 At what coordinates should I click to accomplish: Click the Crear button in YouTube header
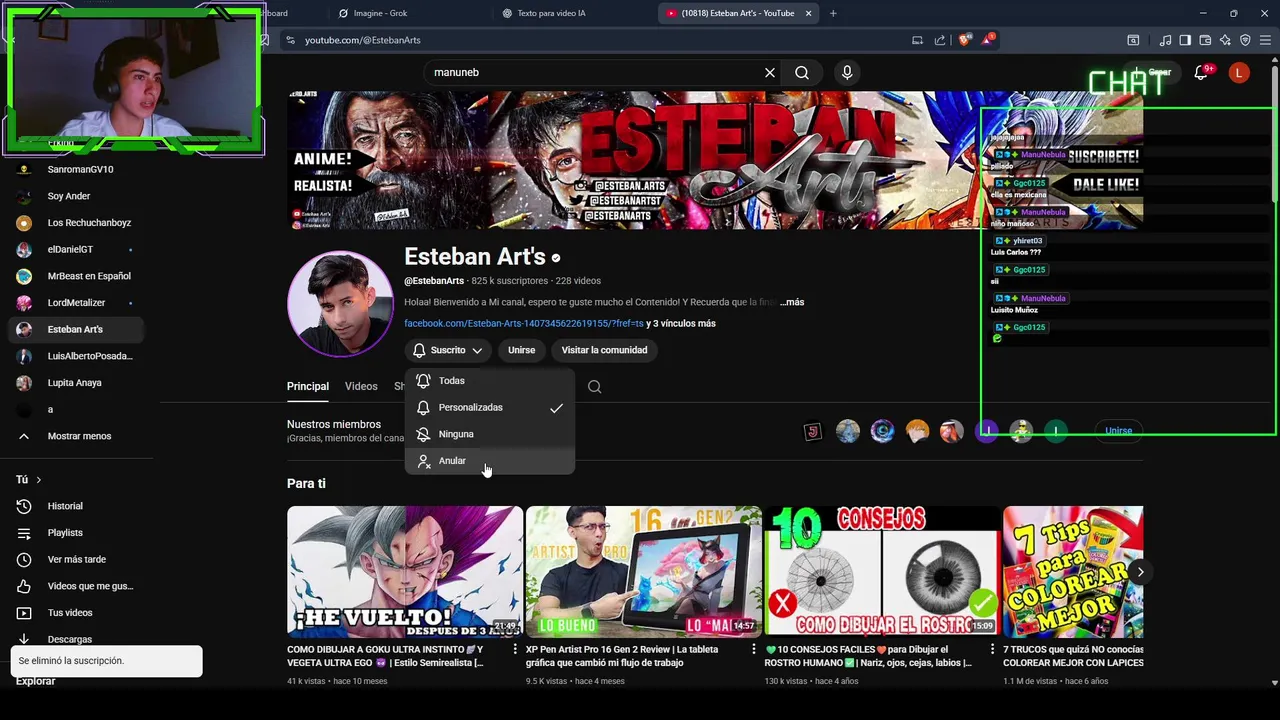pyautogui.click(x=1151, y=72)
